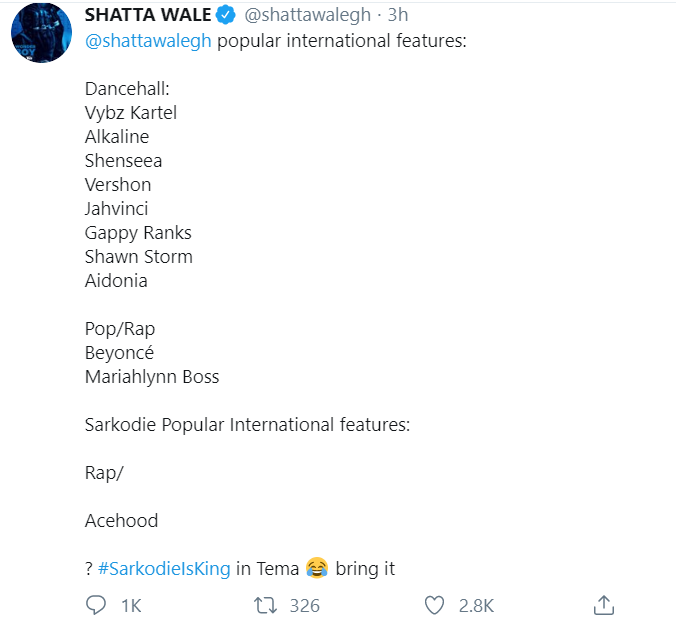Open the tweet's 3h timestamp
Viewport: 676px width, 628px height.
pos(397,15)
